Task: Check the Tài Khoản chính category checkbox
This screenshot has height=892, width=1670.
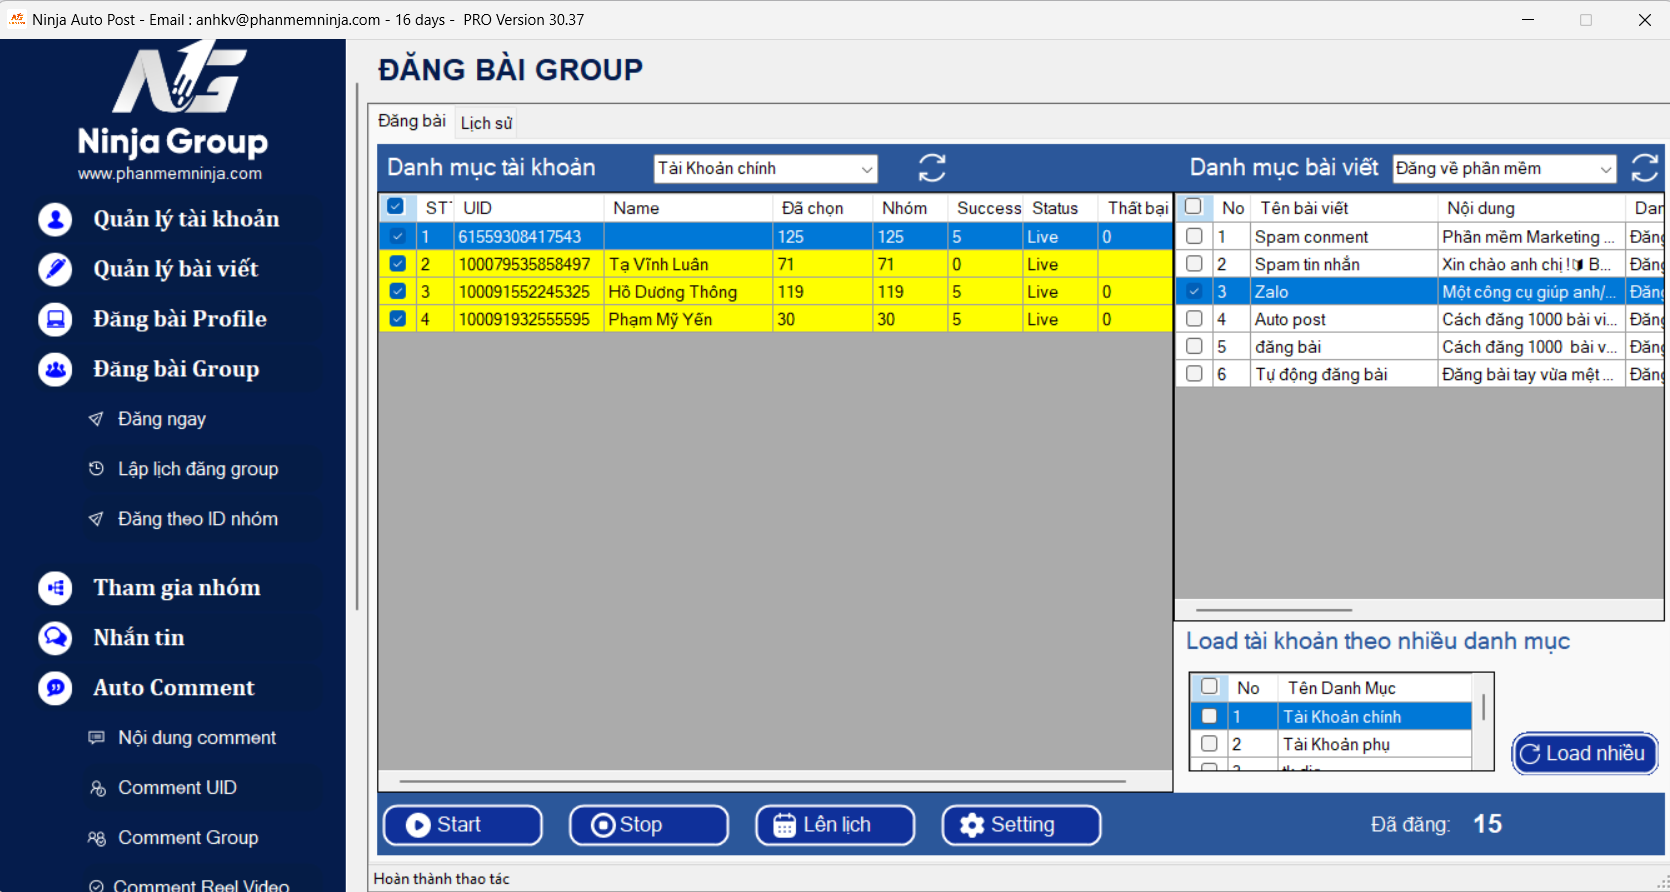Action: [1209, 716]
